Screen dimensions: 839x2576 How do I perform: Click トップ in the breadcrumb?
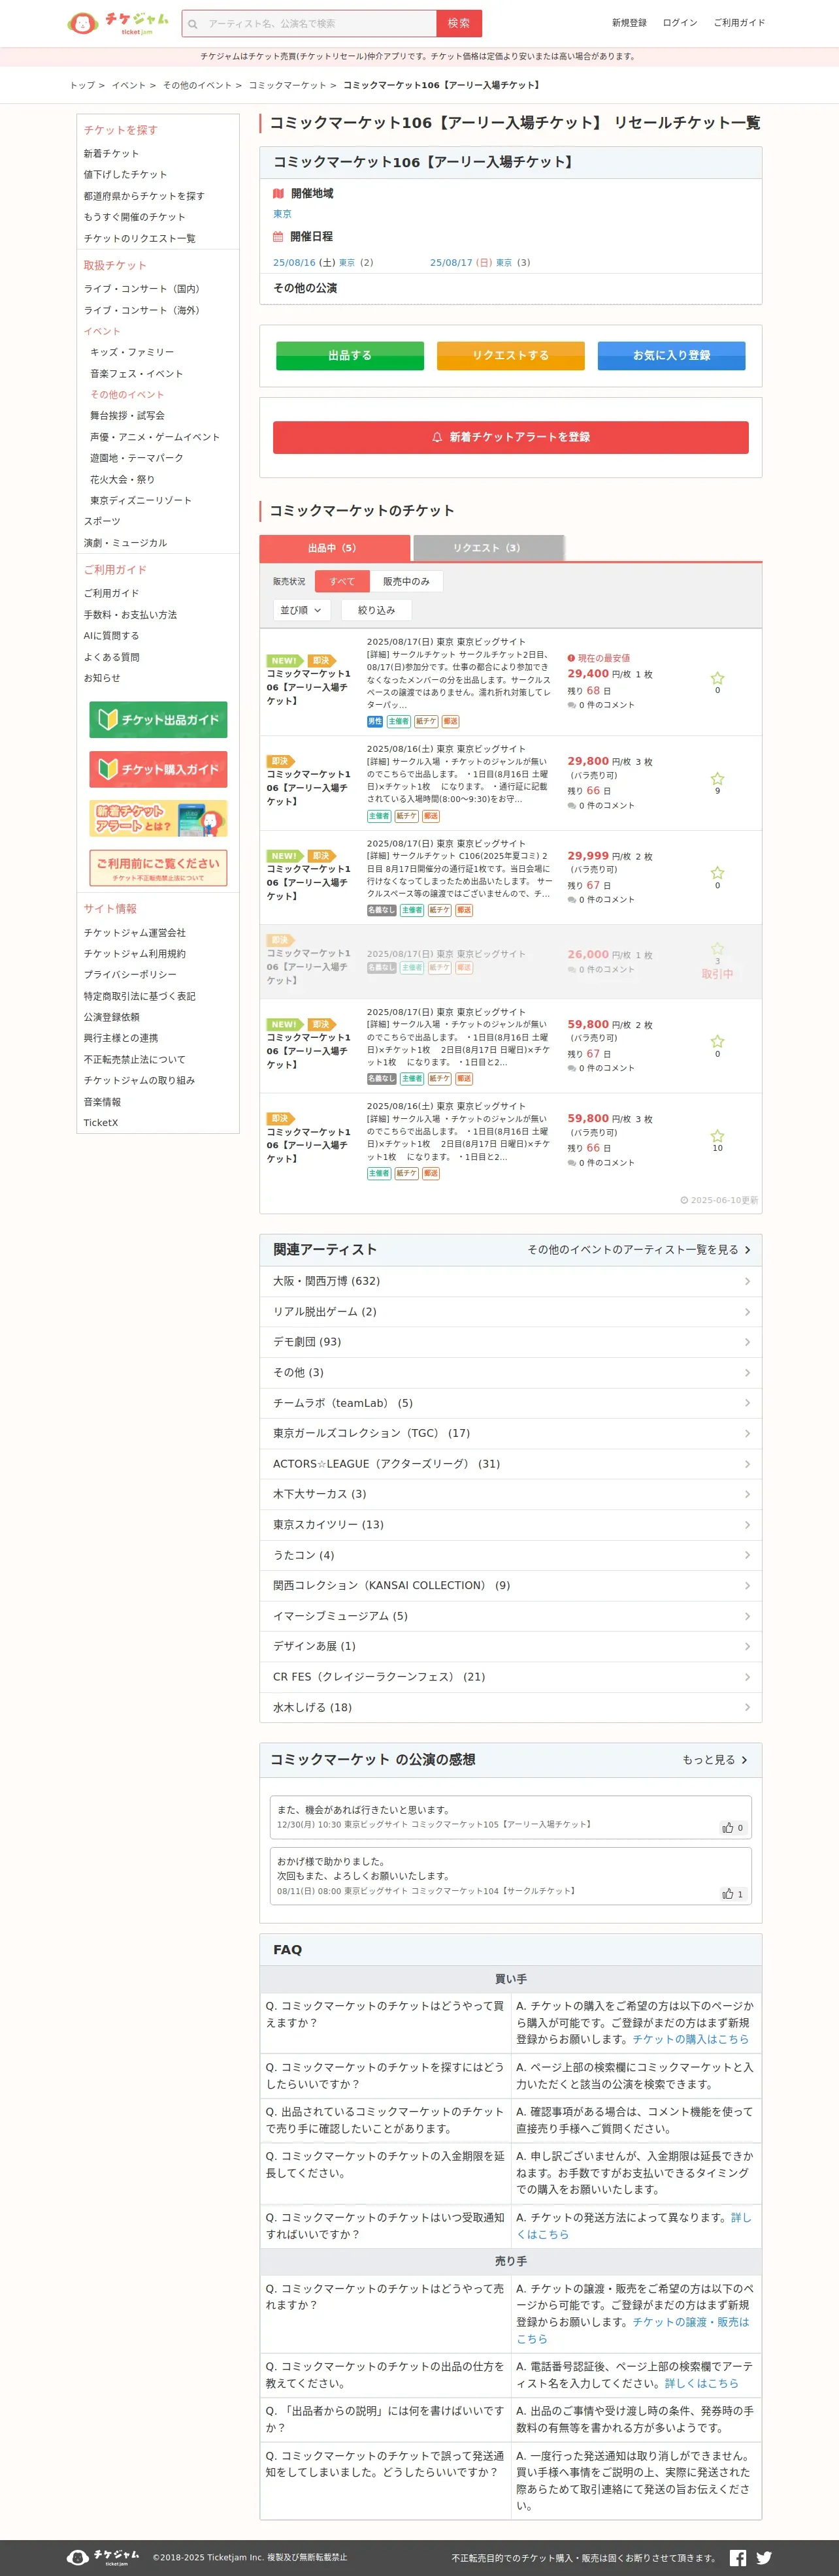click(82, 85)
